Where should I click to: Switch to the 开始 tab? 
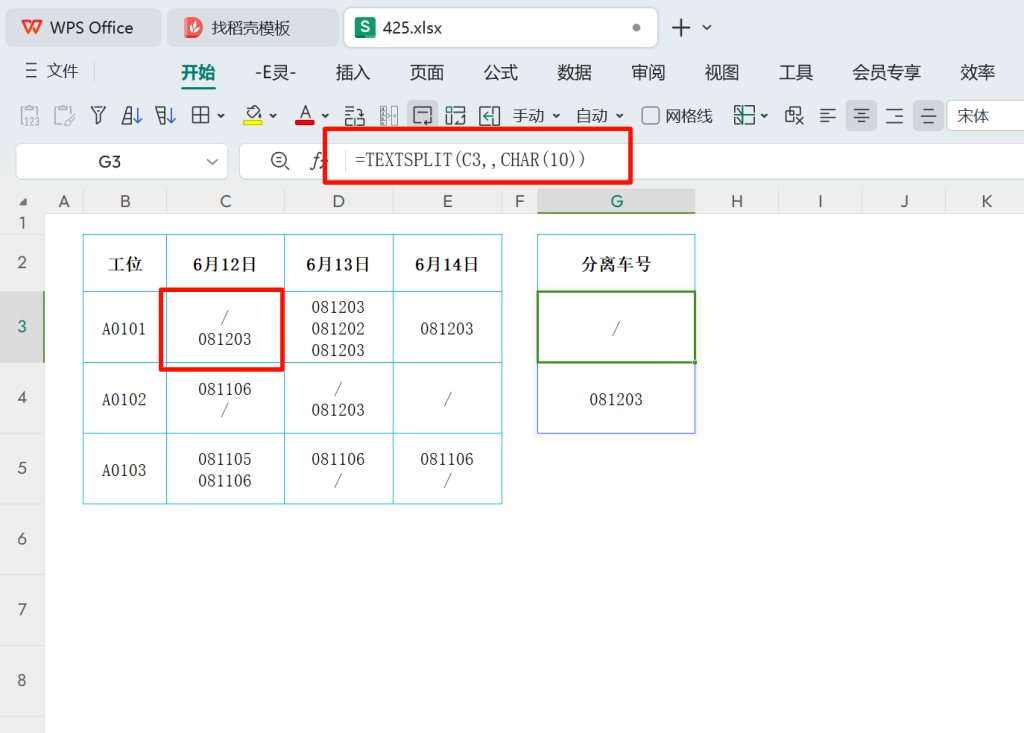pos(198,73)
